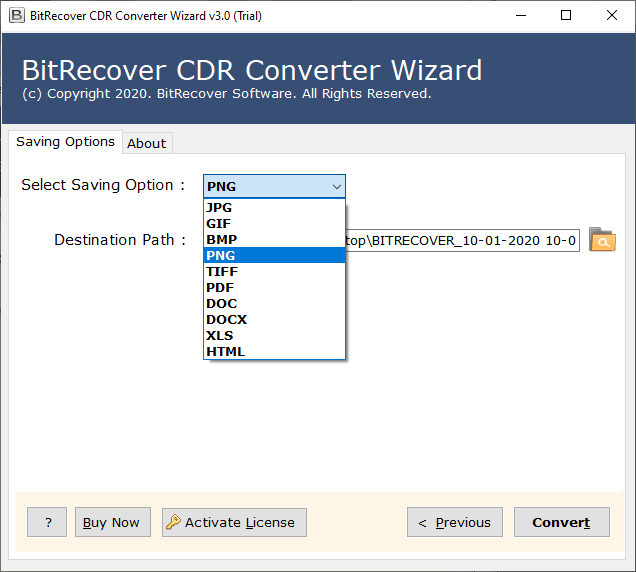Collapse the Select Saving Option dropdown arrow
The image size is (636, 572).
[x=336, y=186]
